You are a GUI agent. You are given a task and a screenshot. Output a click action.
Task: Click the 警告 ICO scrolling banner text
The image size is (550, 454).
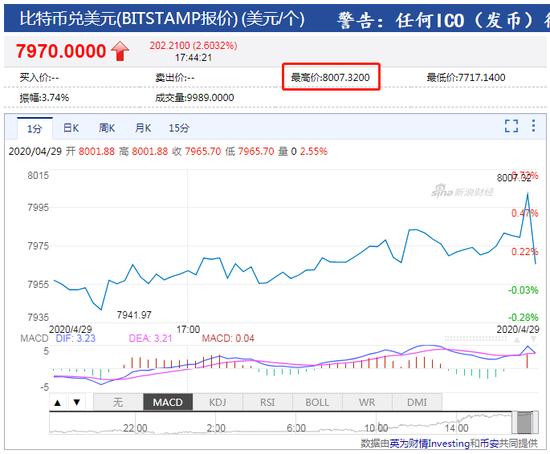tap(443, 20)
